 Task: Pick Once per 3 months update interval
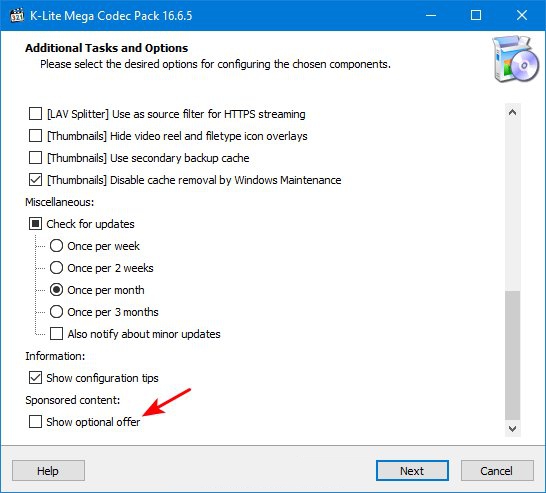coord(56,312)
